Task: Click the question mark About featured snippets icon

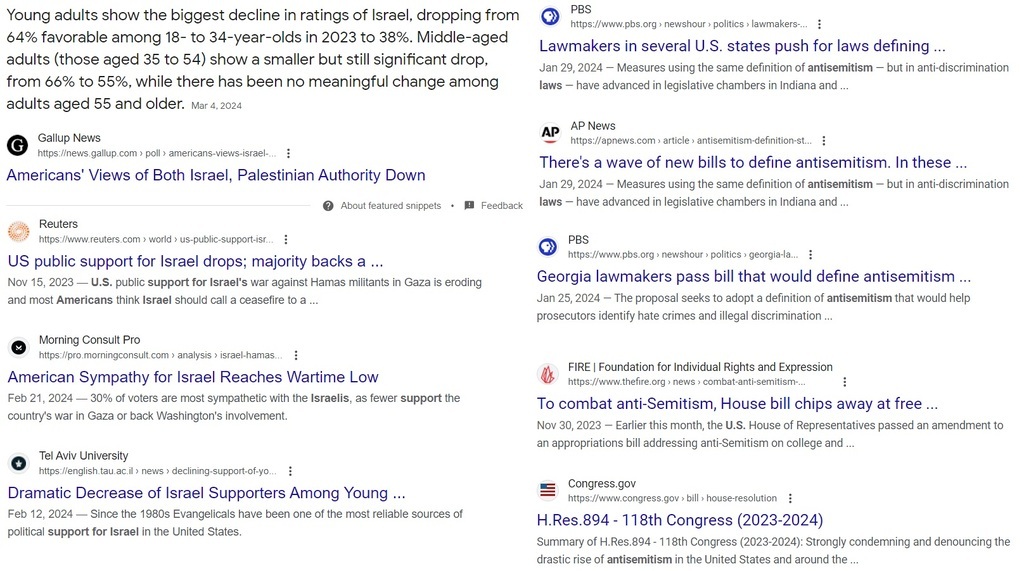Action: pyautogui.click(x=328, y=206)
